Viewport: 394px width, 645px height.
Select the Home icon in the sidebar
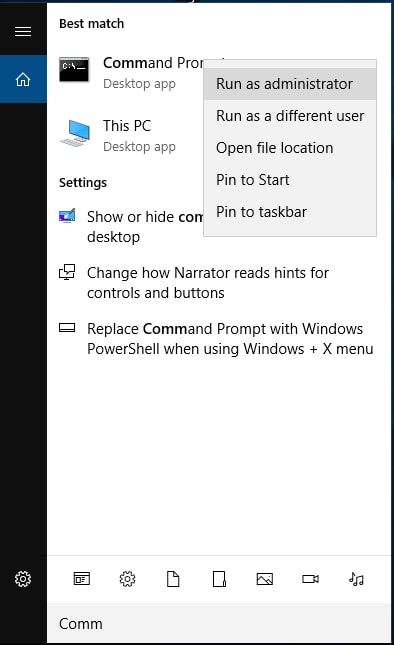click(x=23, y=79)
